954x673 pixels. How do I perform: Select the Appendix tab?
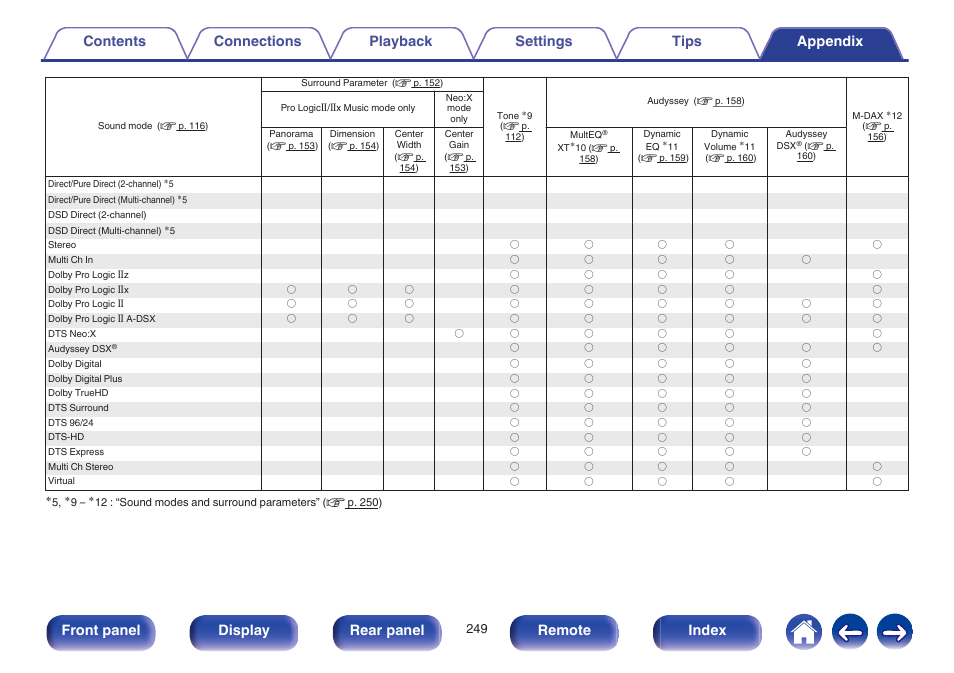[830, 41]
